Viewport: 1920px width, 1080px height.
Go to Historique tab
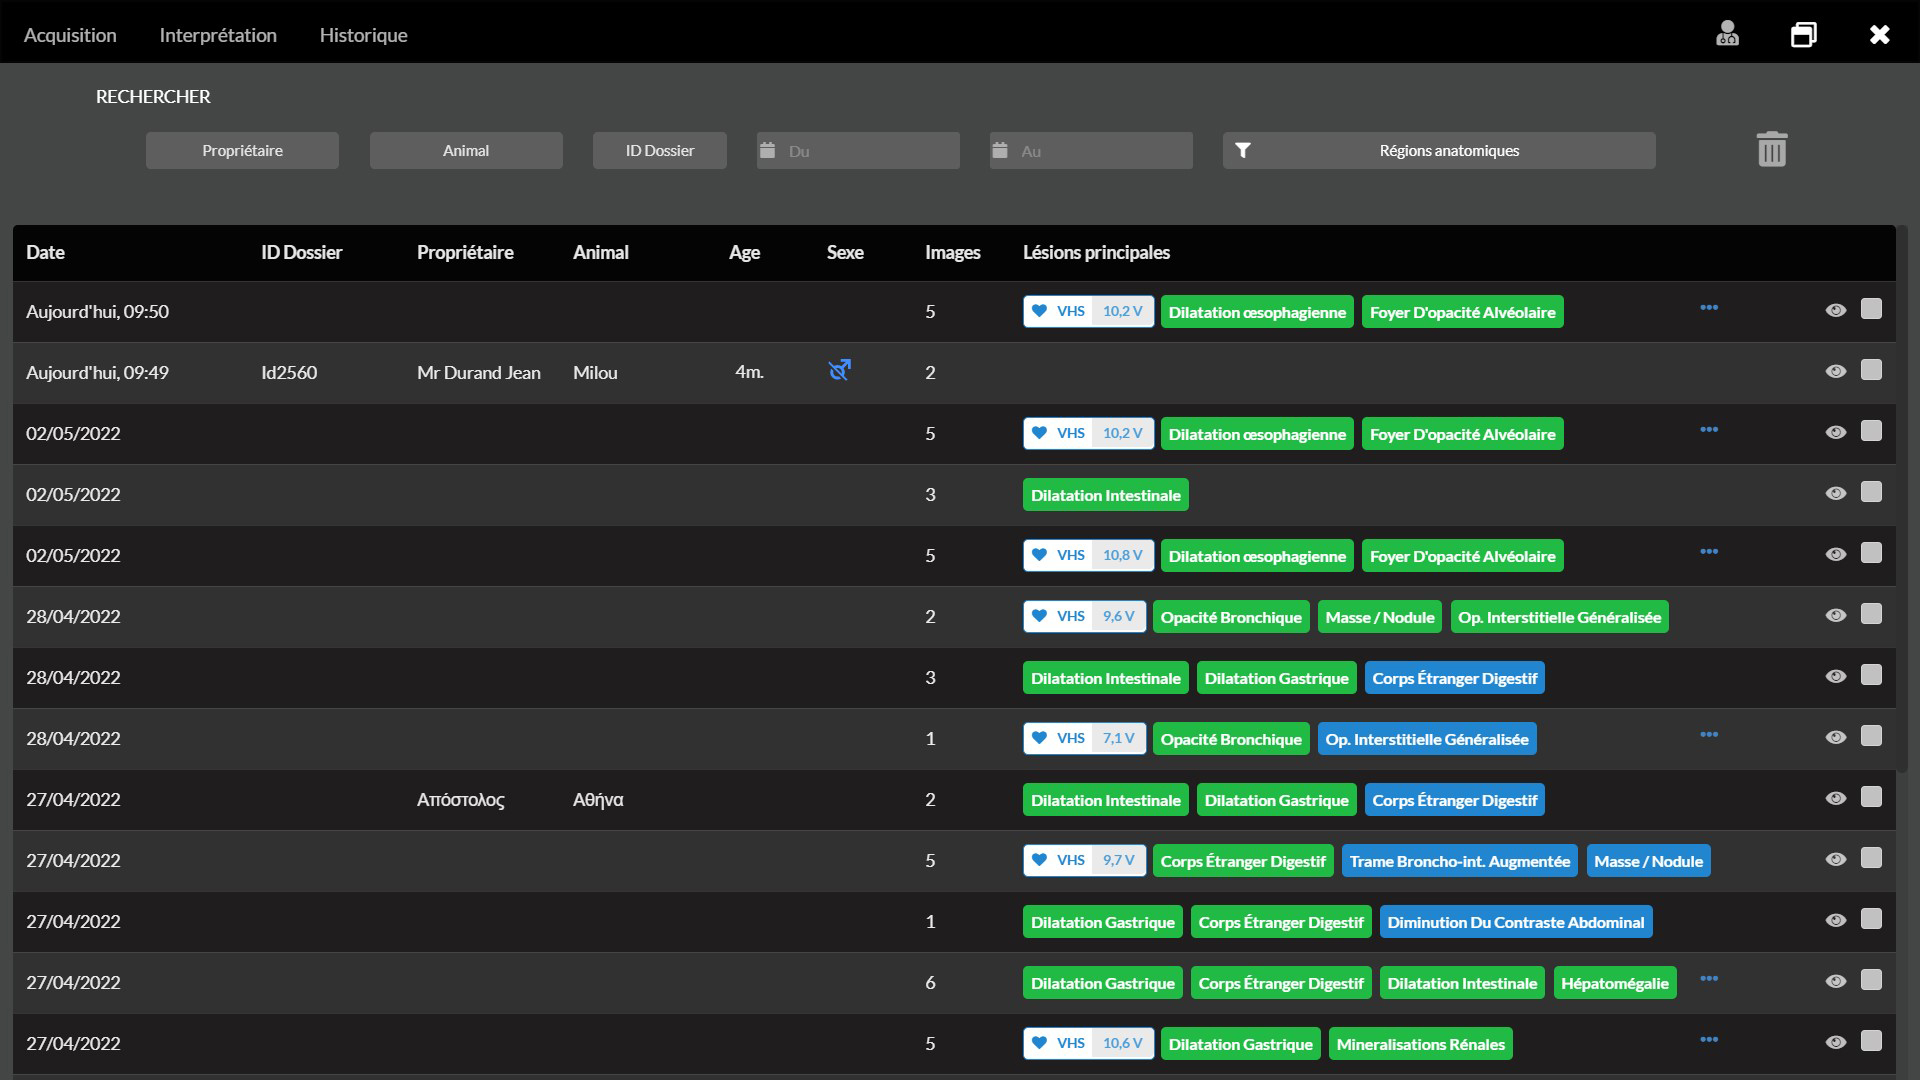coord(363,35)
